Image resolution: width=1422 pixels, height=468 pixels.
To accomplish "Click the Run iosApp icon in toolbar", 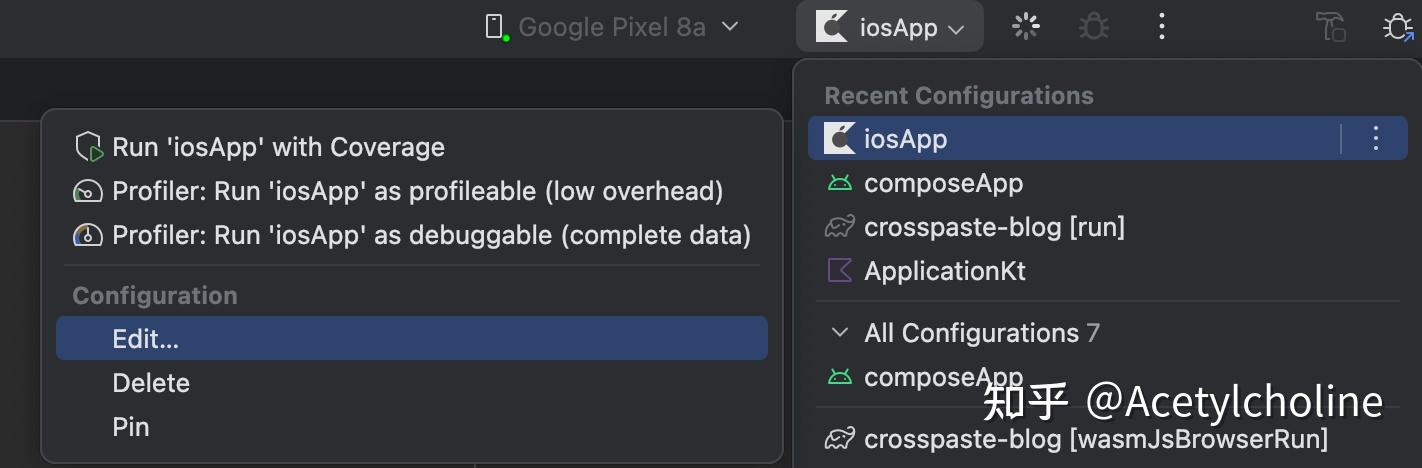I will pyautogui.click(x=1026, y=26).
